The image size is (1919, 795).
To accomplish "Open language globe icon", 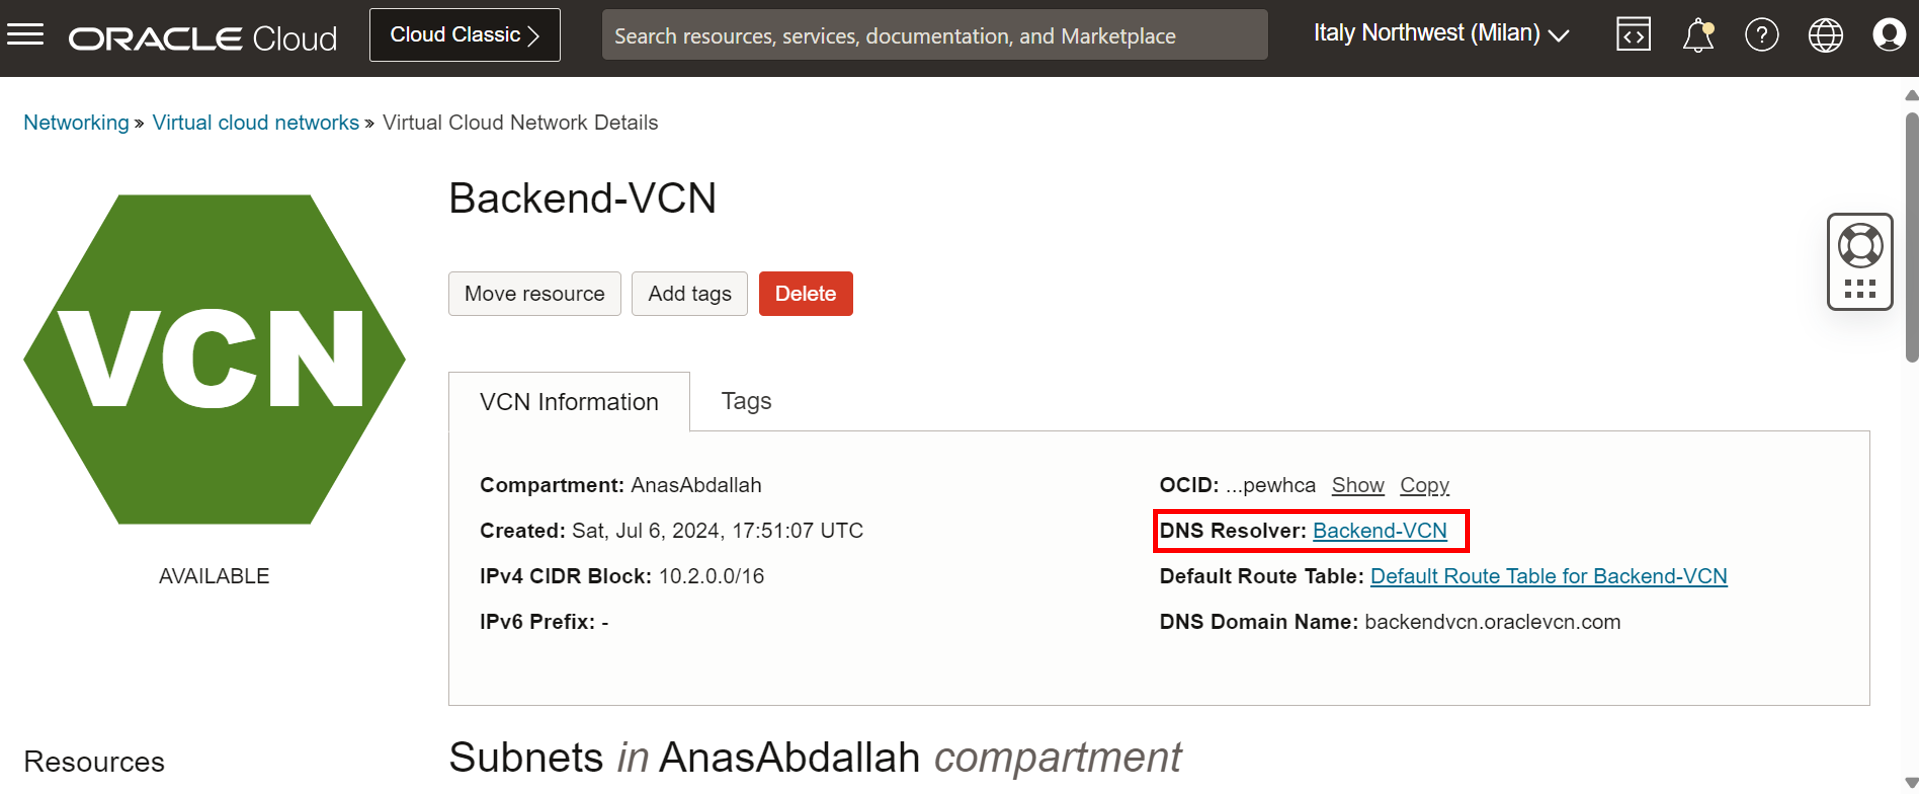I will [x=1825, y=35].
